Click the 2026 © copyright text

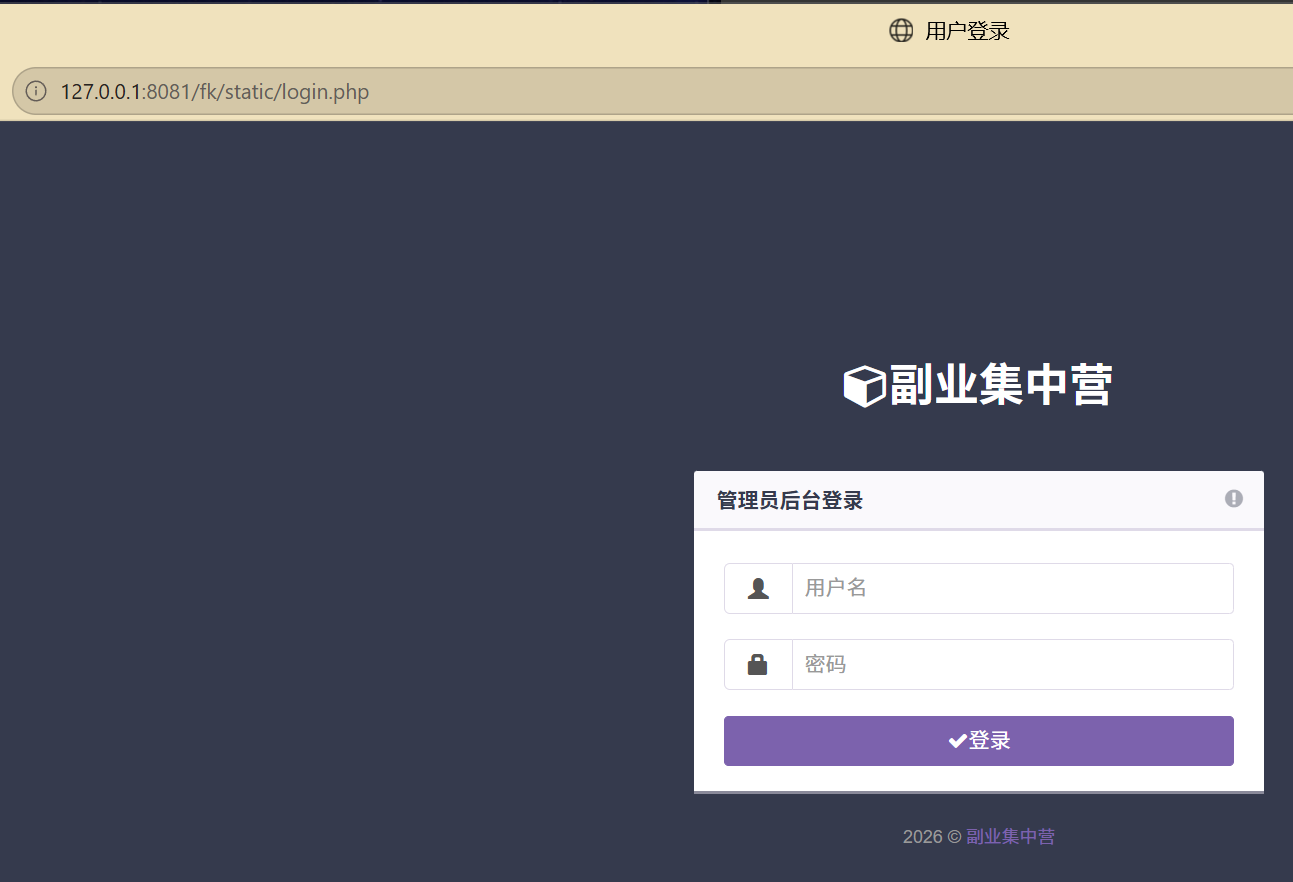point(932,837)
